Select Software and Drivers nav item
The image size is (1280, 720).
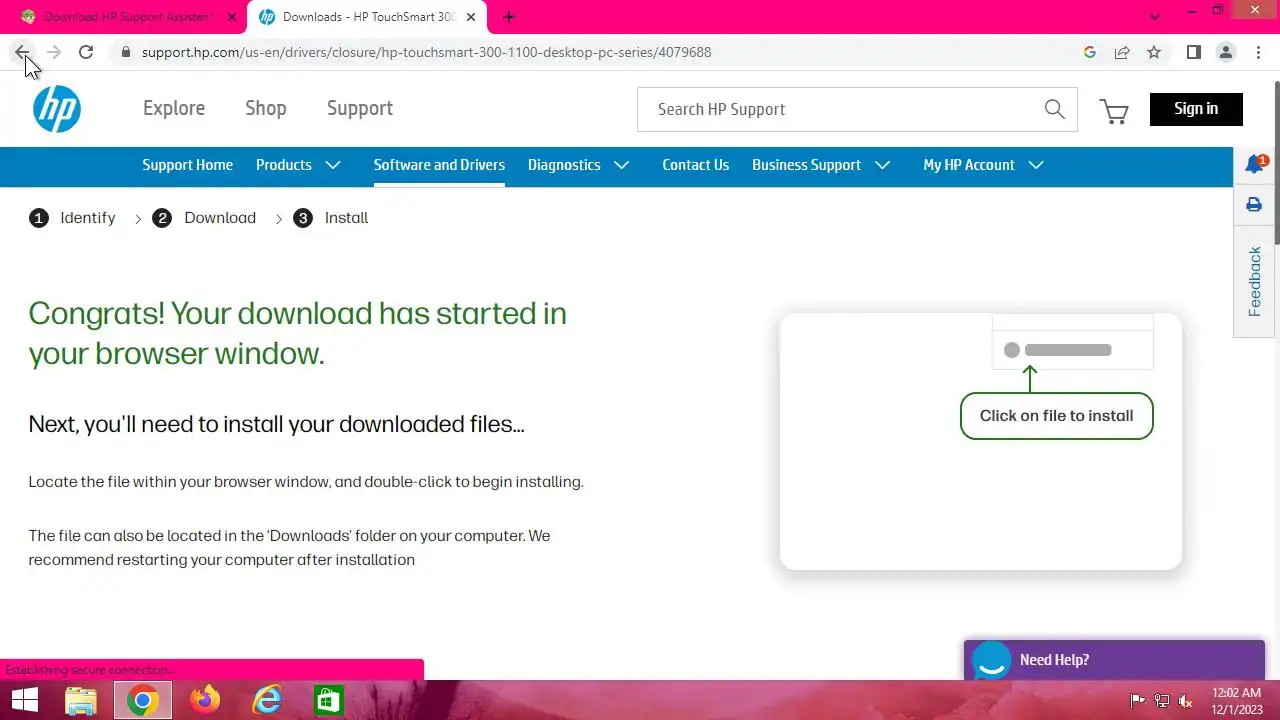[x=439, y=165]
